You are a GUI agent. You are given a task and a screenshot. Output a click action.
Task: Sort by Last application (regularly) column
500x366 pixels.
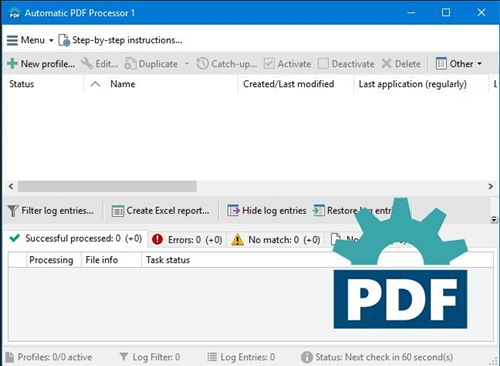pyautogui.click(x=412, y=84)
